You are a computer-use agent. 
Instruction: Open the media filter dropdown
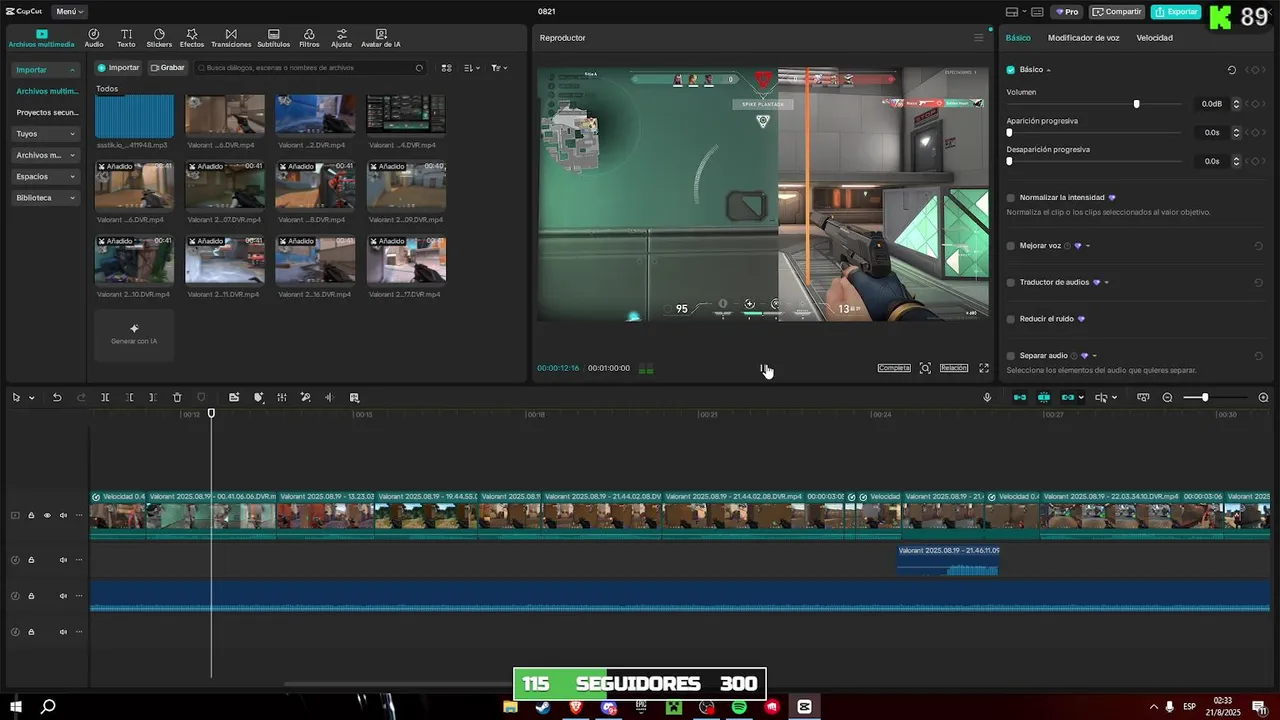pos(499,68)
